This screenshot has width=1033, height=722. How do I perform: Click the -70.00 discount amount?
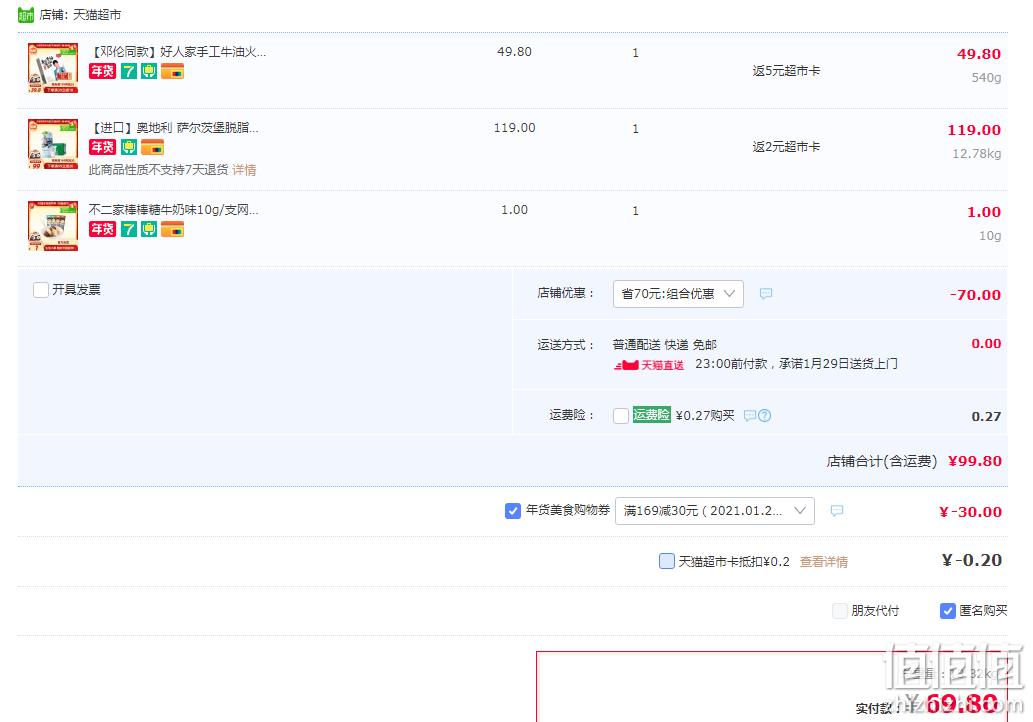pos(975,294)
